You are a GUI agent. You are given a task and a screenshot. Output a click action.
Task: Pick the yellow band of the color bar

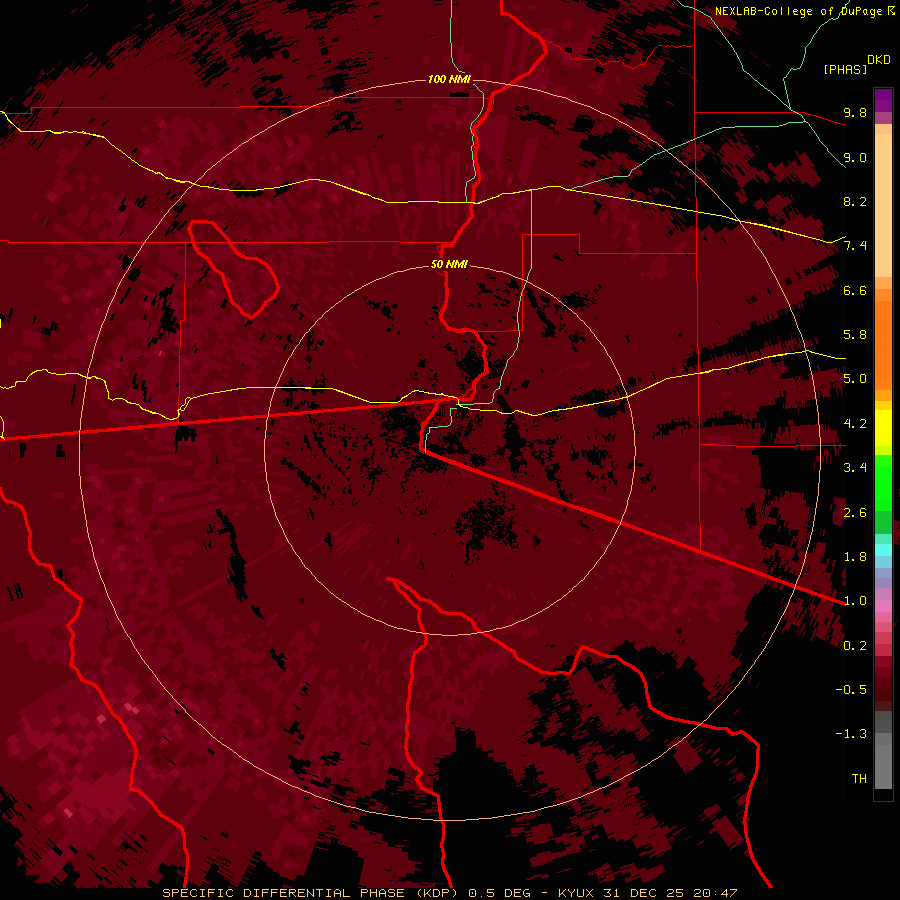[x=883, y=428]
